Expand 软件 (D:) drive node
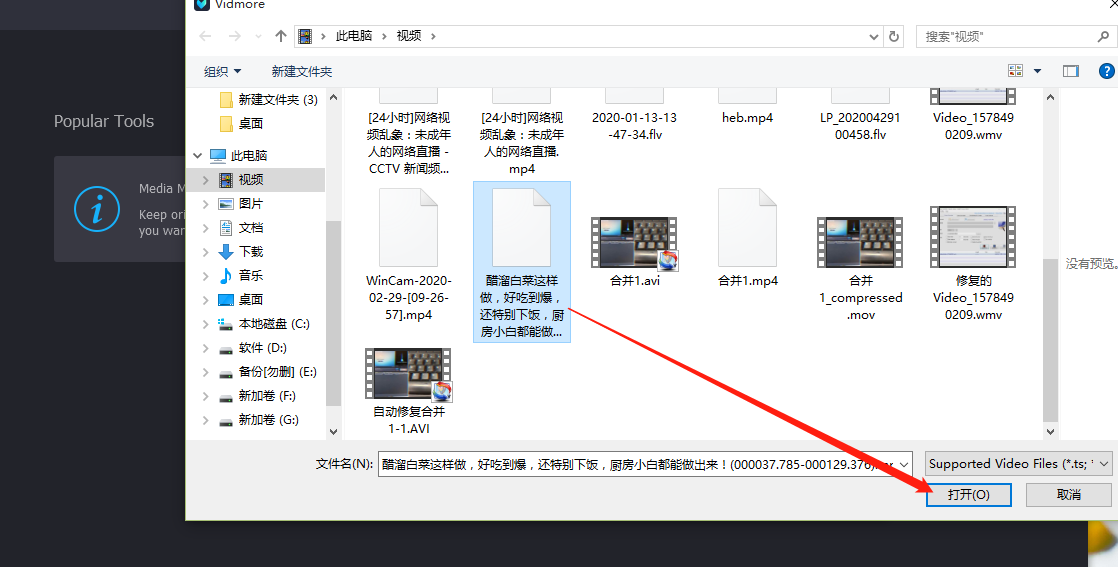 206,348
